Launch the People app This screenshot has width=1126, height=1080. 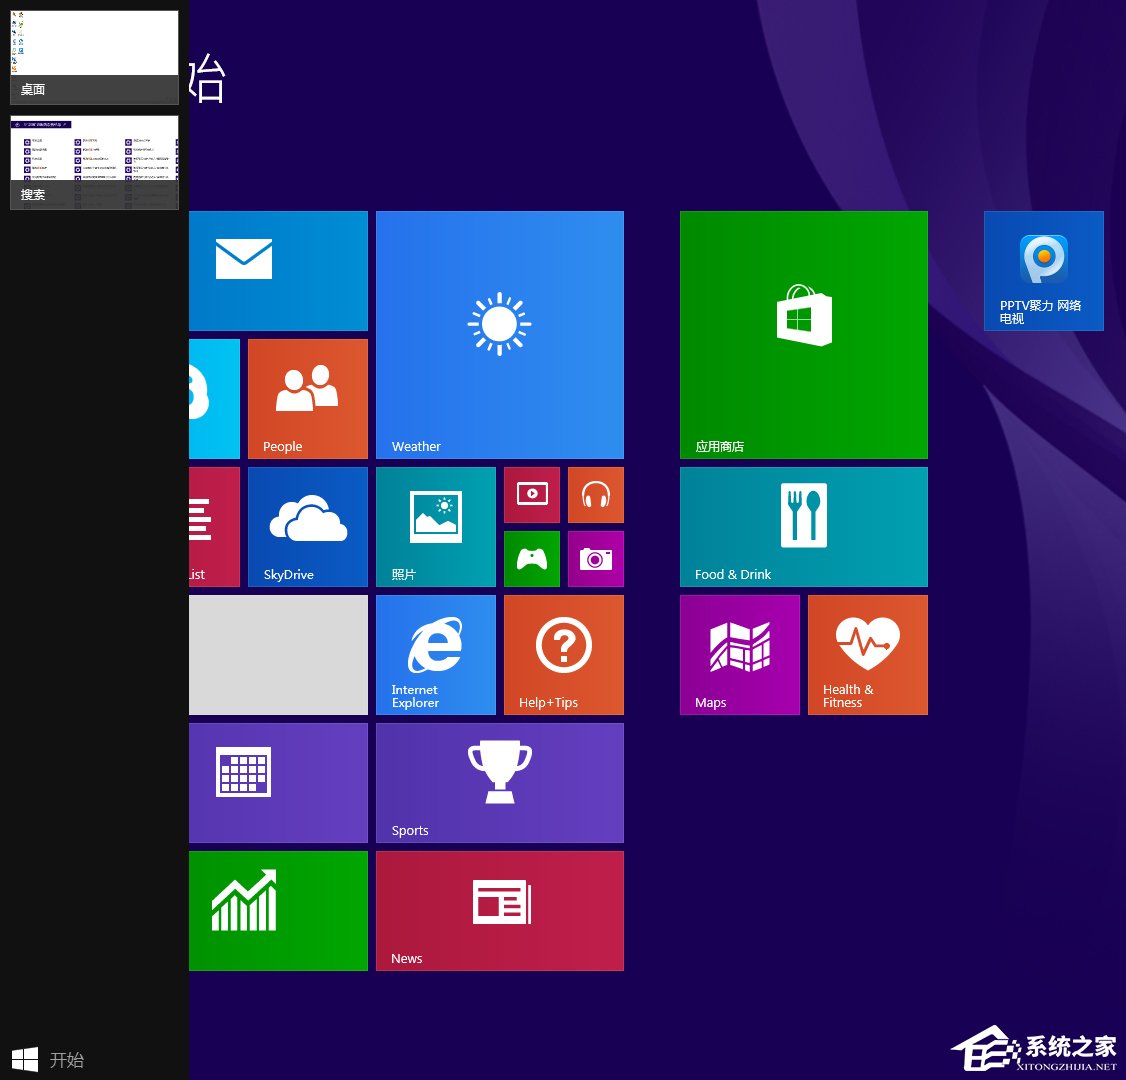(307, 398)
